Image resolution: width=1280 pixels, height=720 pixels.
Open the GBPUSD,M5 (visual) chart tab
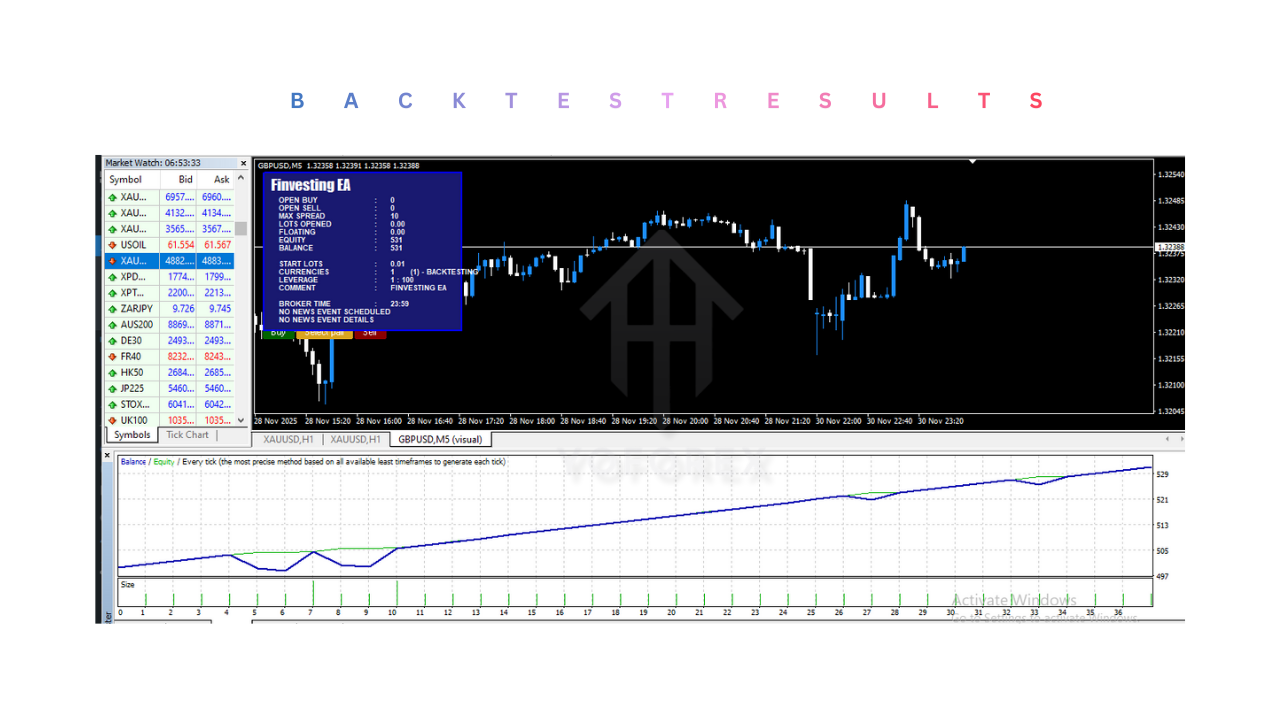click(x=439, y=439)
